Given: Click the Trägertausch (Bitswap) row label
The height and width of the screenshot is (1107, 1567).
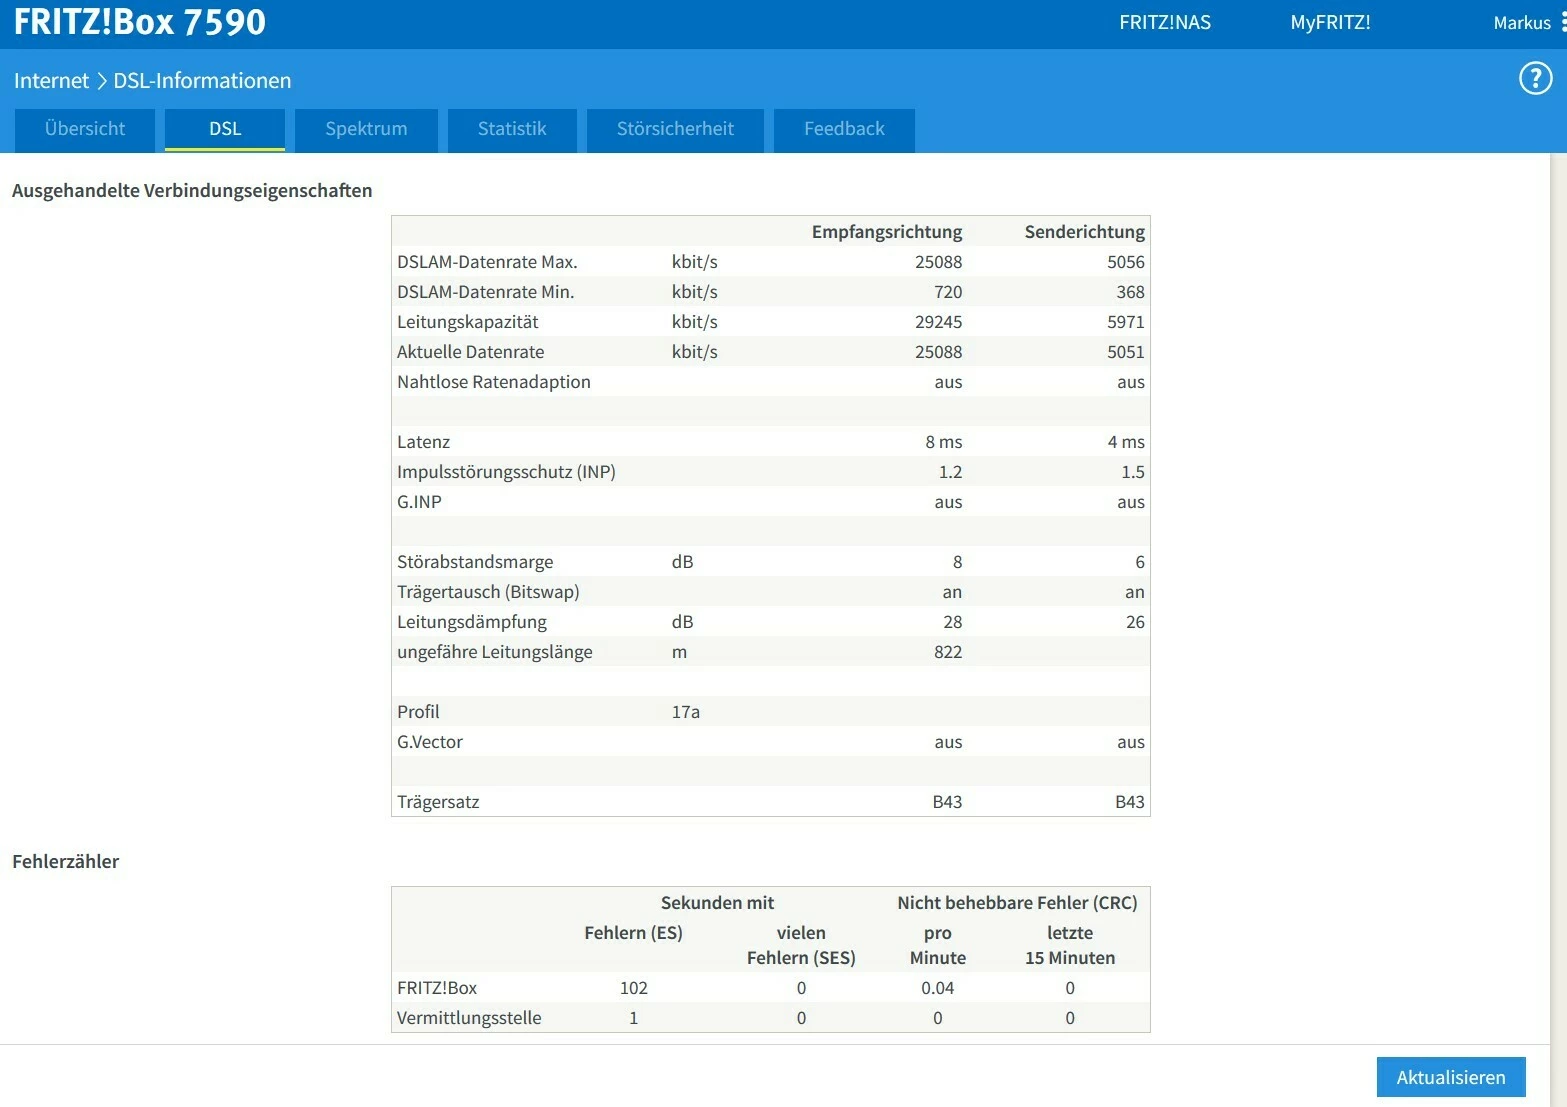Looking at the screenshot, I should (x=488, y=592).
